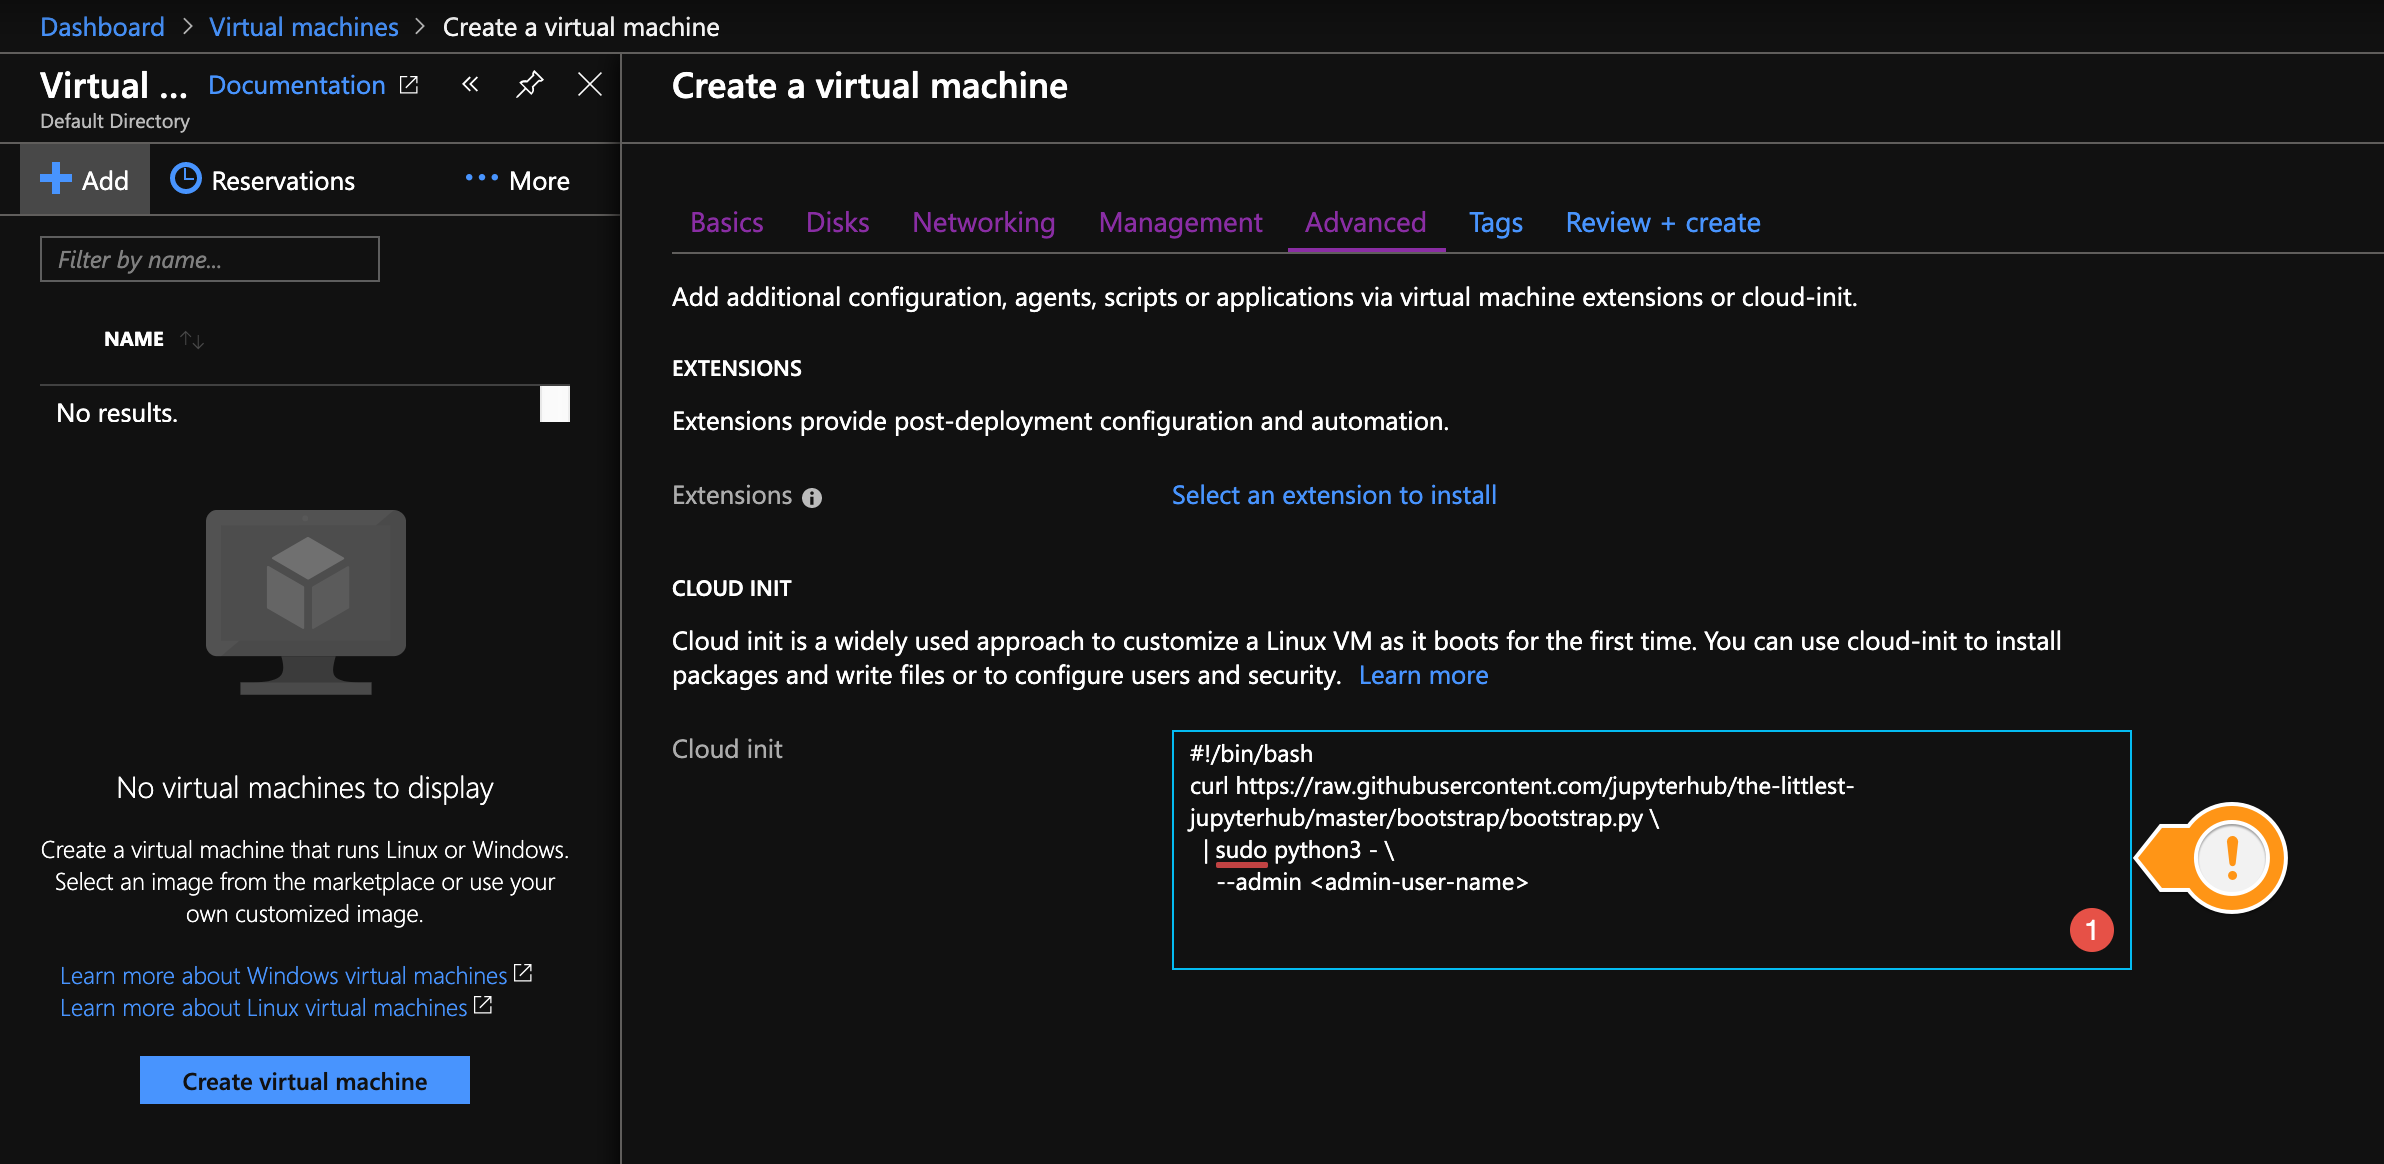Click the pin blade icon
2384x1164 pixels.
coord(529,85)
